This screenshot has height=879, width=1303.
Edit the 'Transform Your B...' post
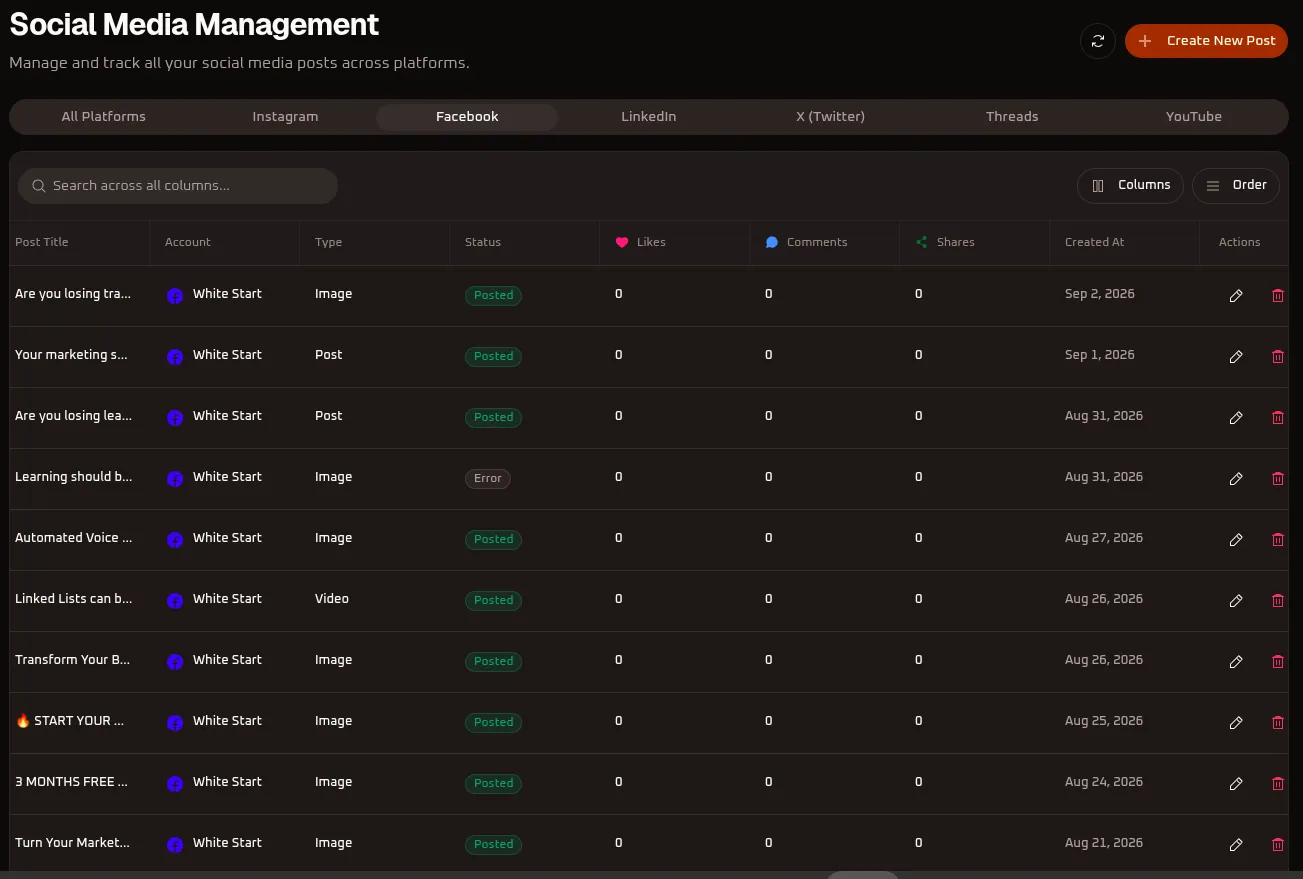point(1236,662)
